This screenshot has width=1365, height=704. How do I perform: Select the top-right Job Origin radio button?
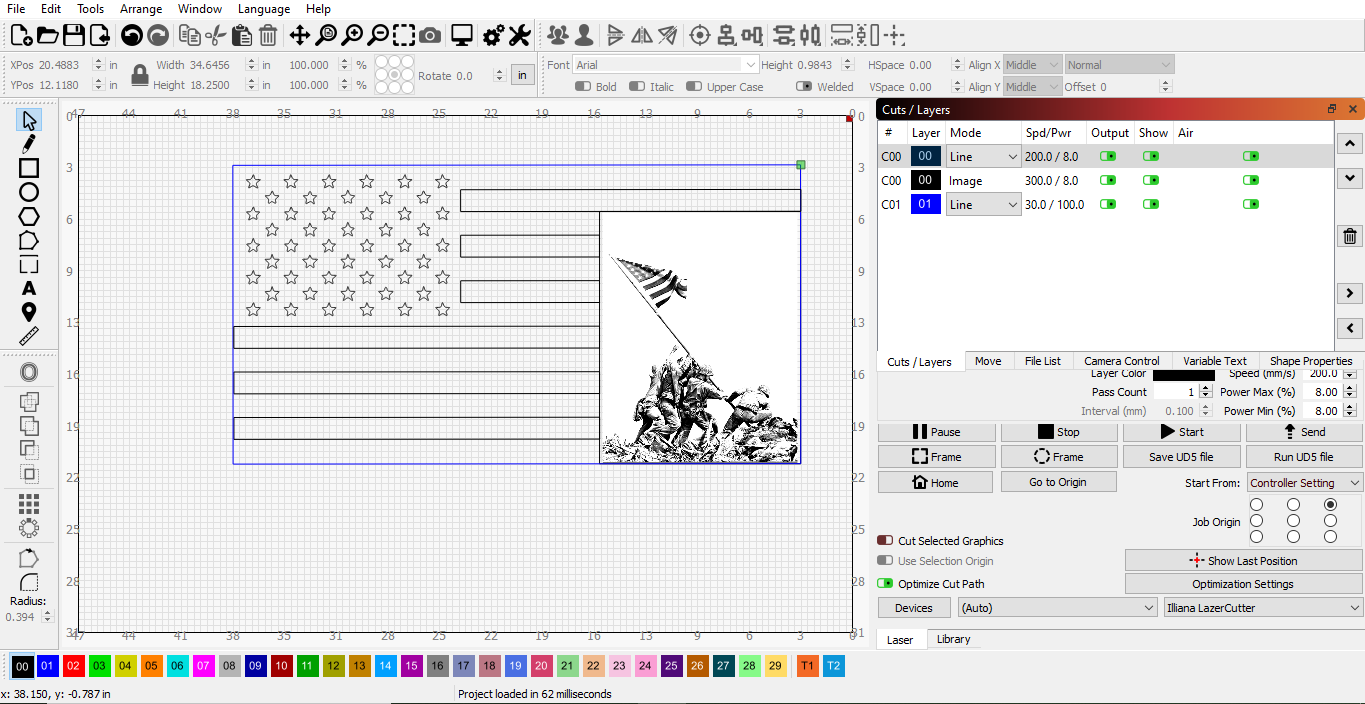pos(1330,505)
